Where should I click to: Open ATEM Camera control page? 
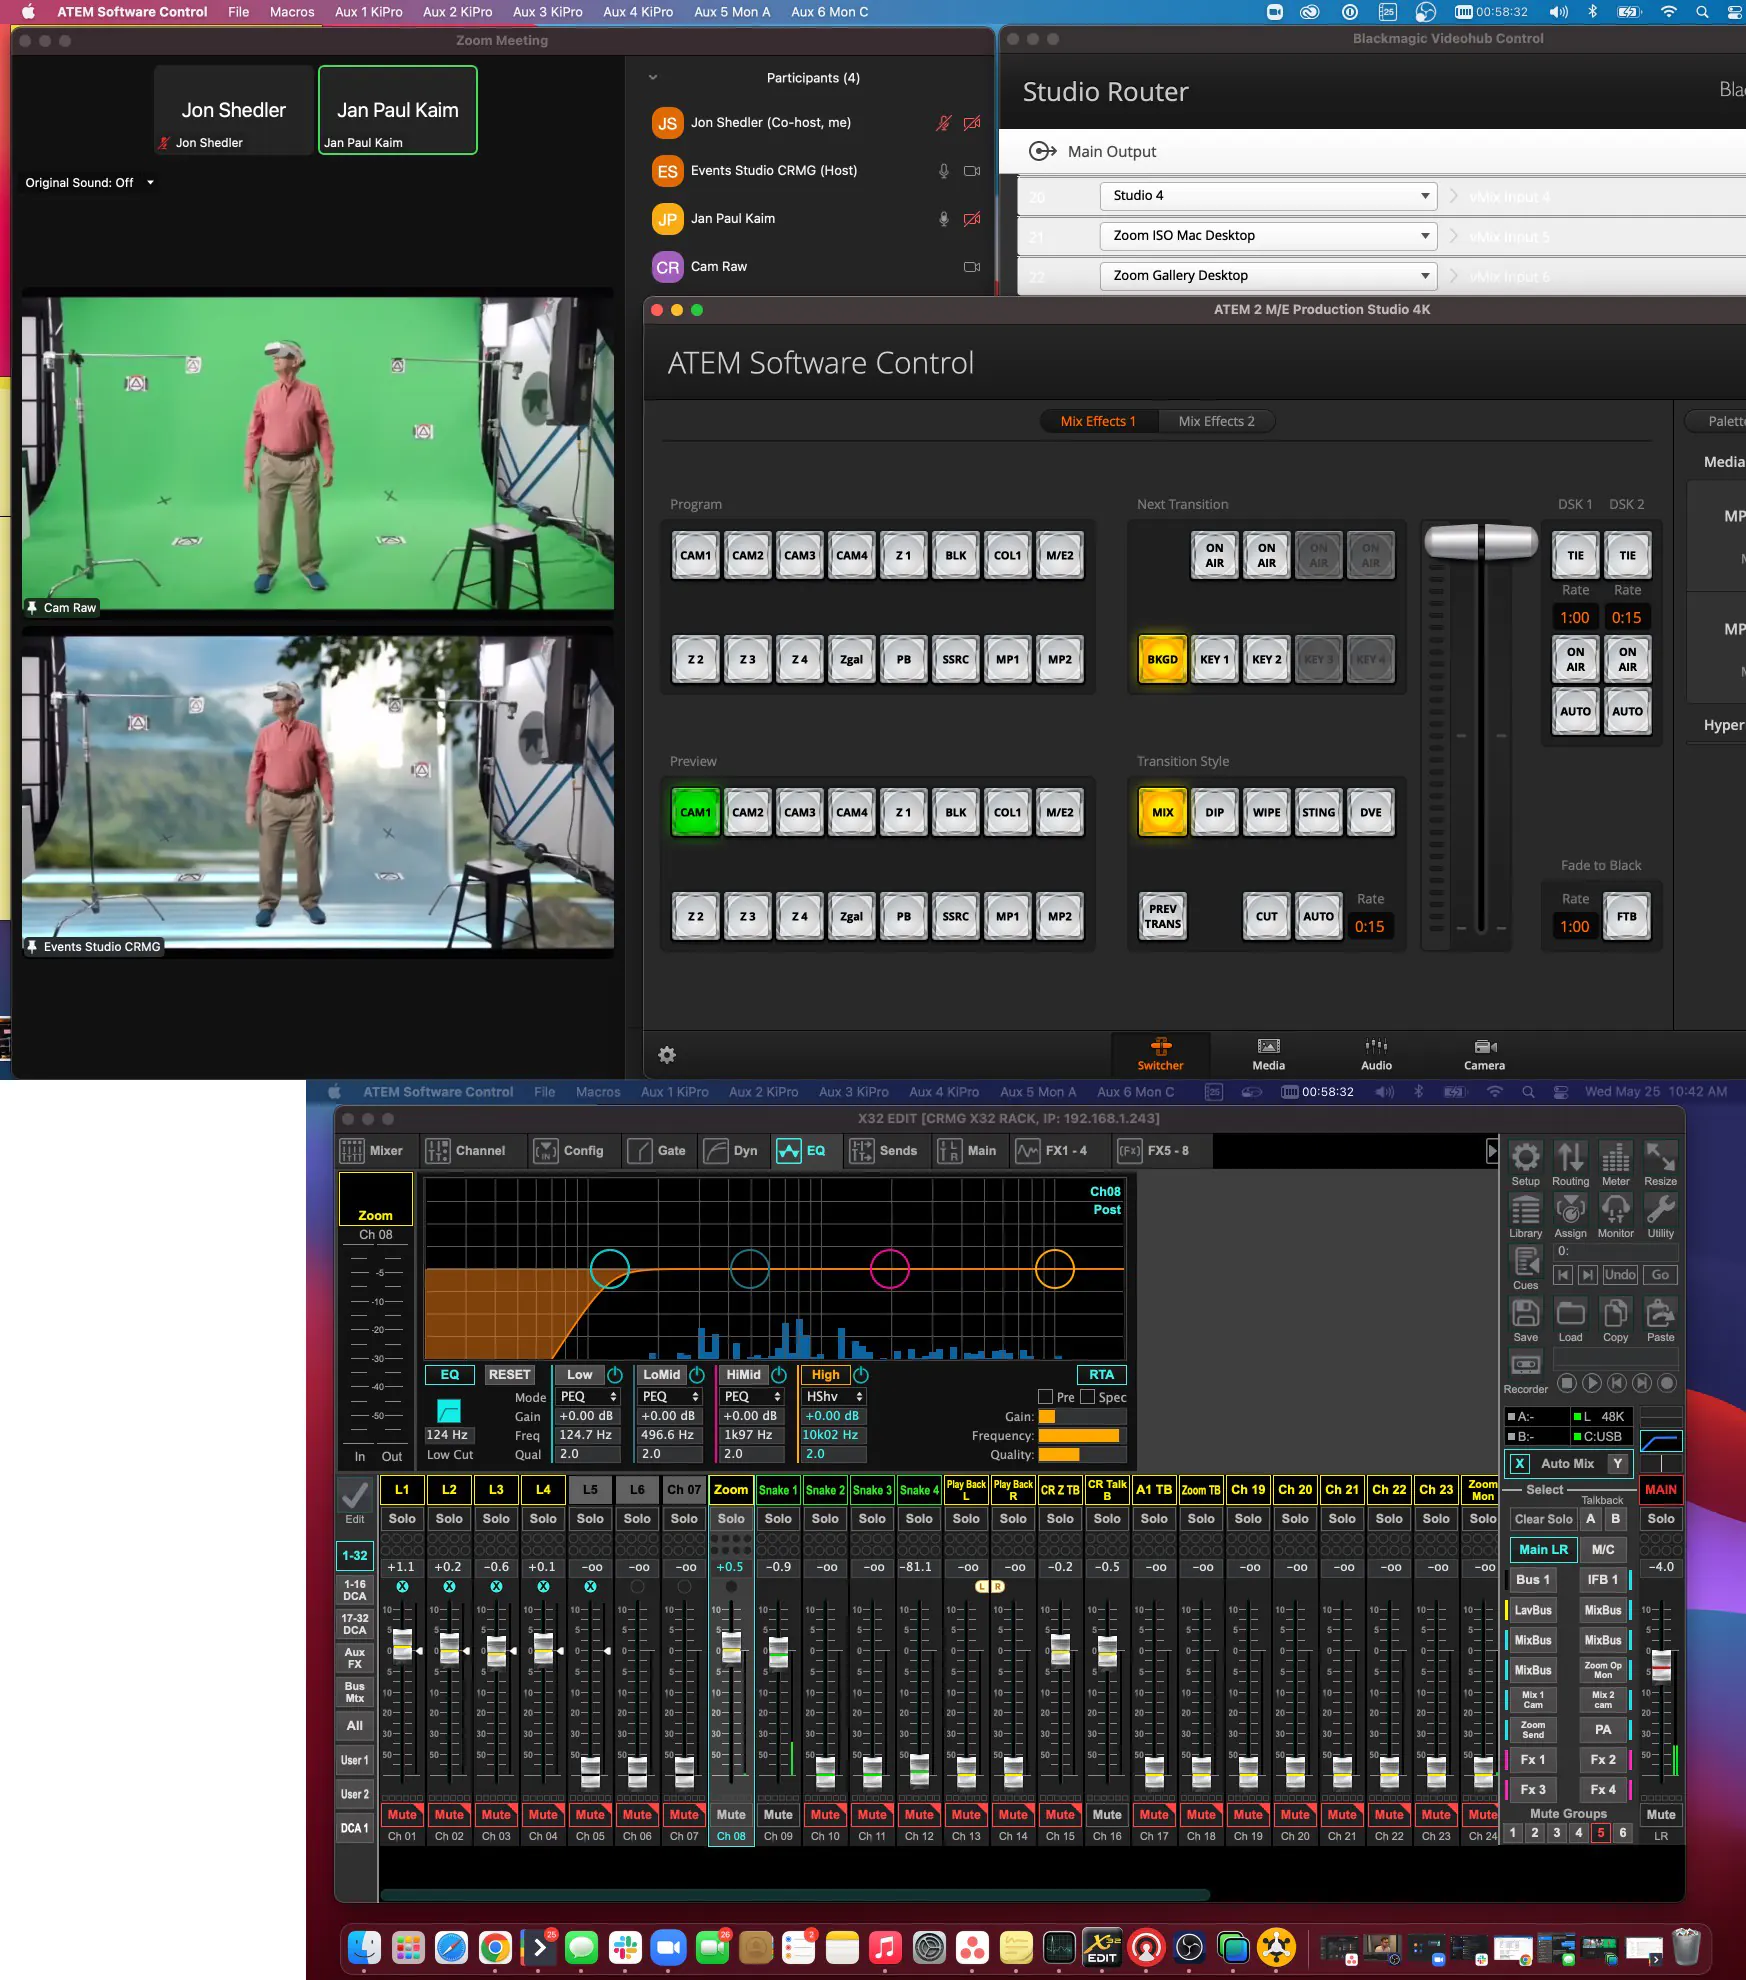point(1484,1054)
